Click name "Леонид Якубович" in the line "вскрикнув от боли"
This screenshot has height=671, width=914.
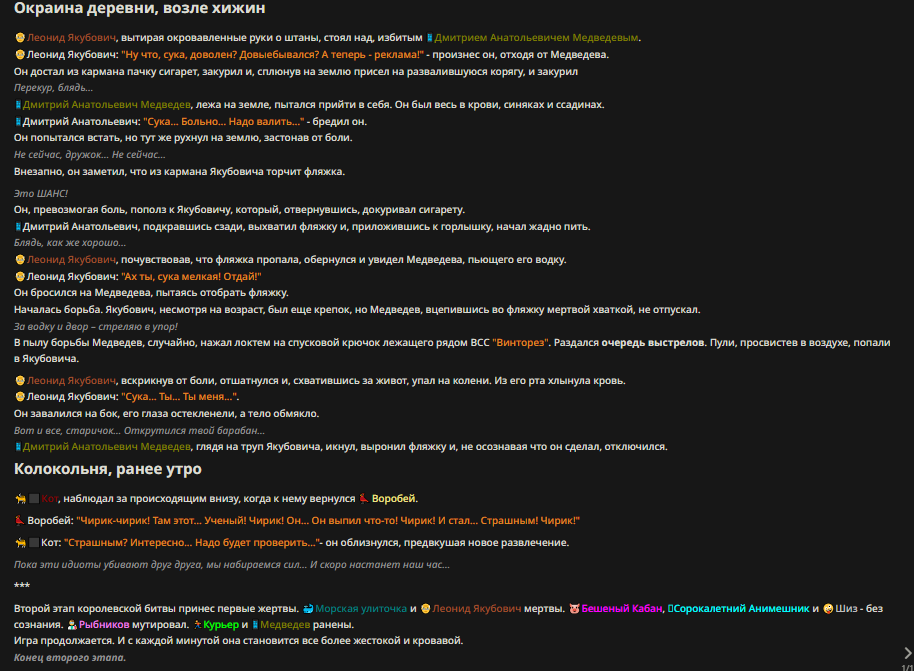pyautogui.click(x=71, y=380)
